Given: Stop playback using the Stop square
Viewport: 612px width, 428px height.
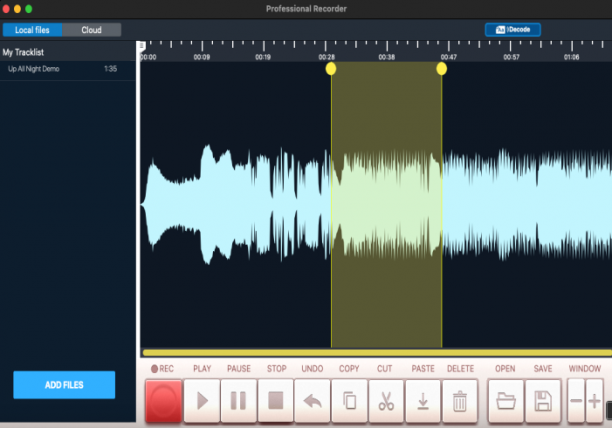Looking at the screenshot, I should coord(276,401).
